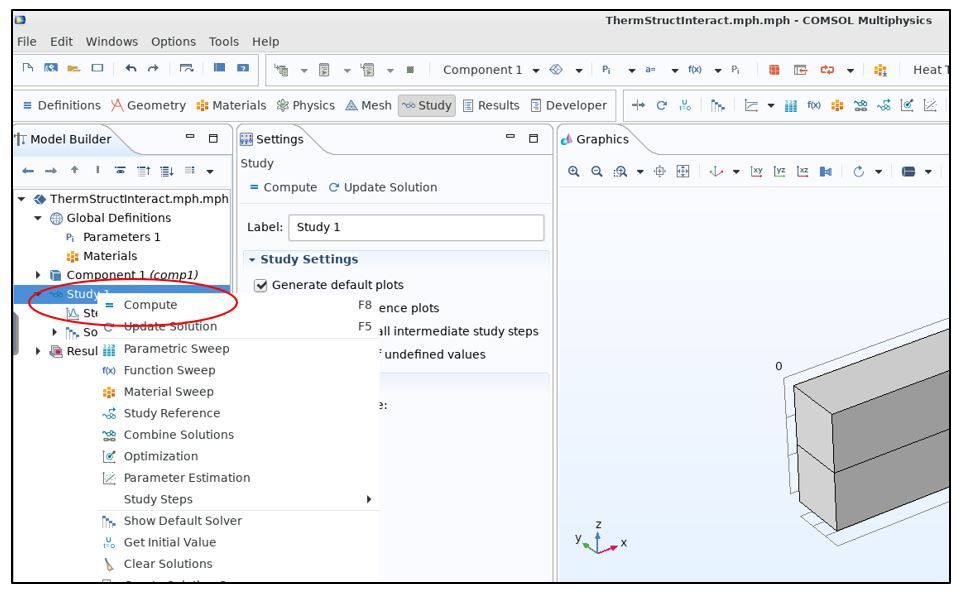Viewport: 958px width, 595px height.
Task: Choose Function Sweep from context menu
Action: click(238, 370)
